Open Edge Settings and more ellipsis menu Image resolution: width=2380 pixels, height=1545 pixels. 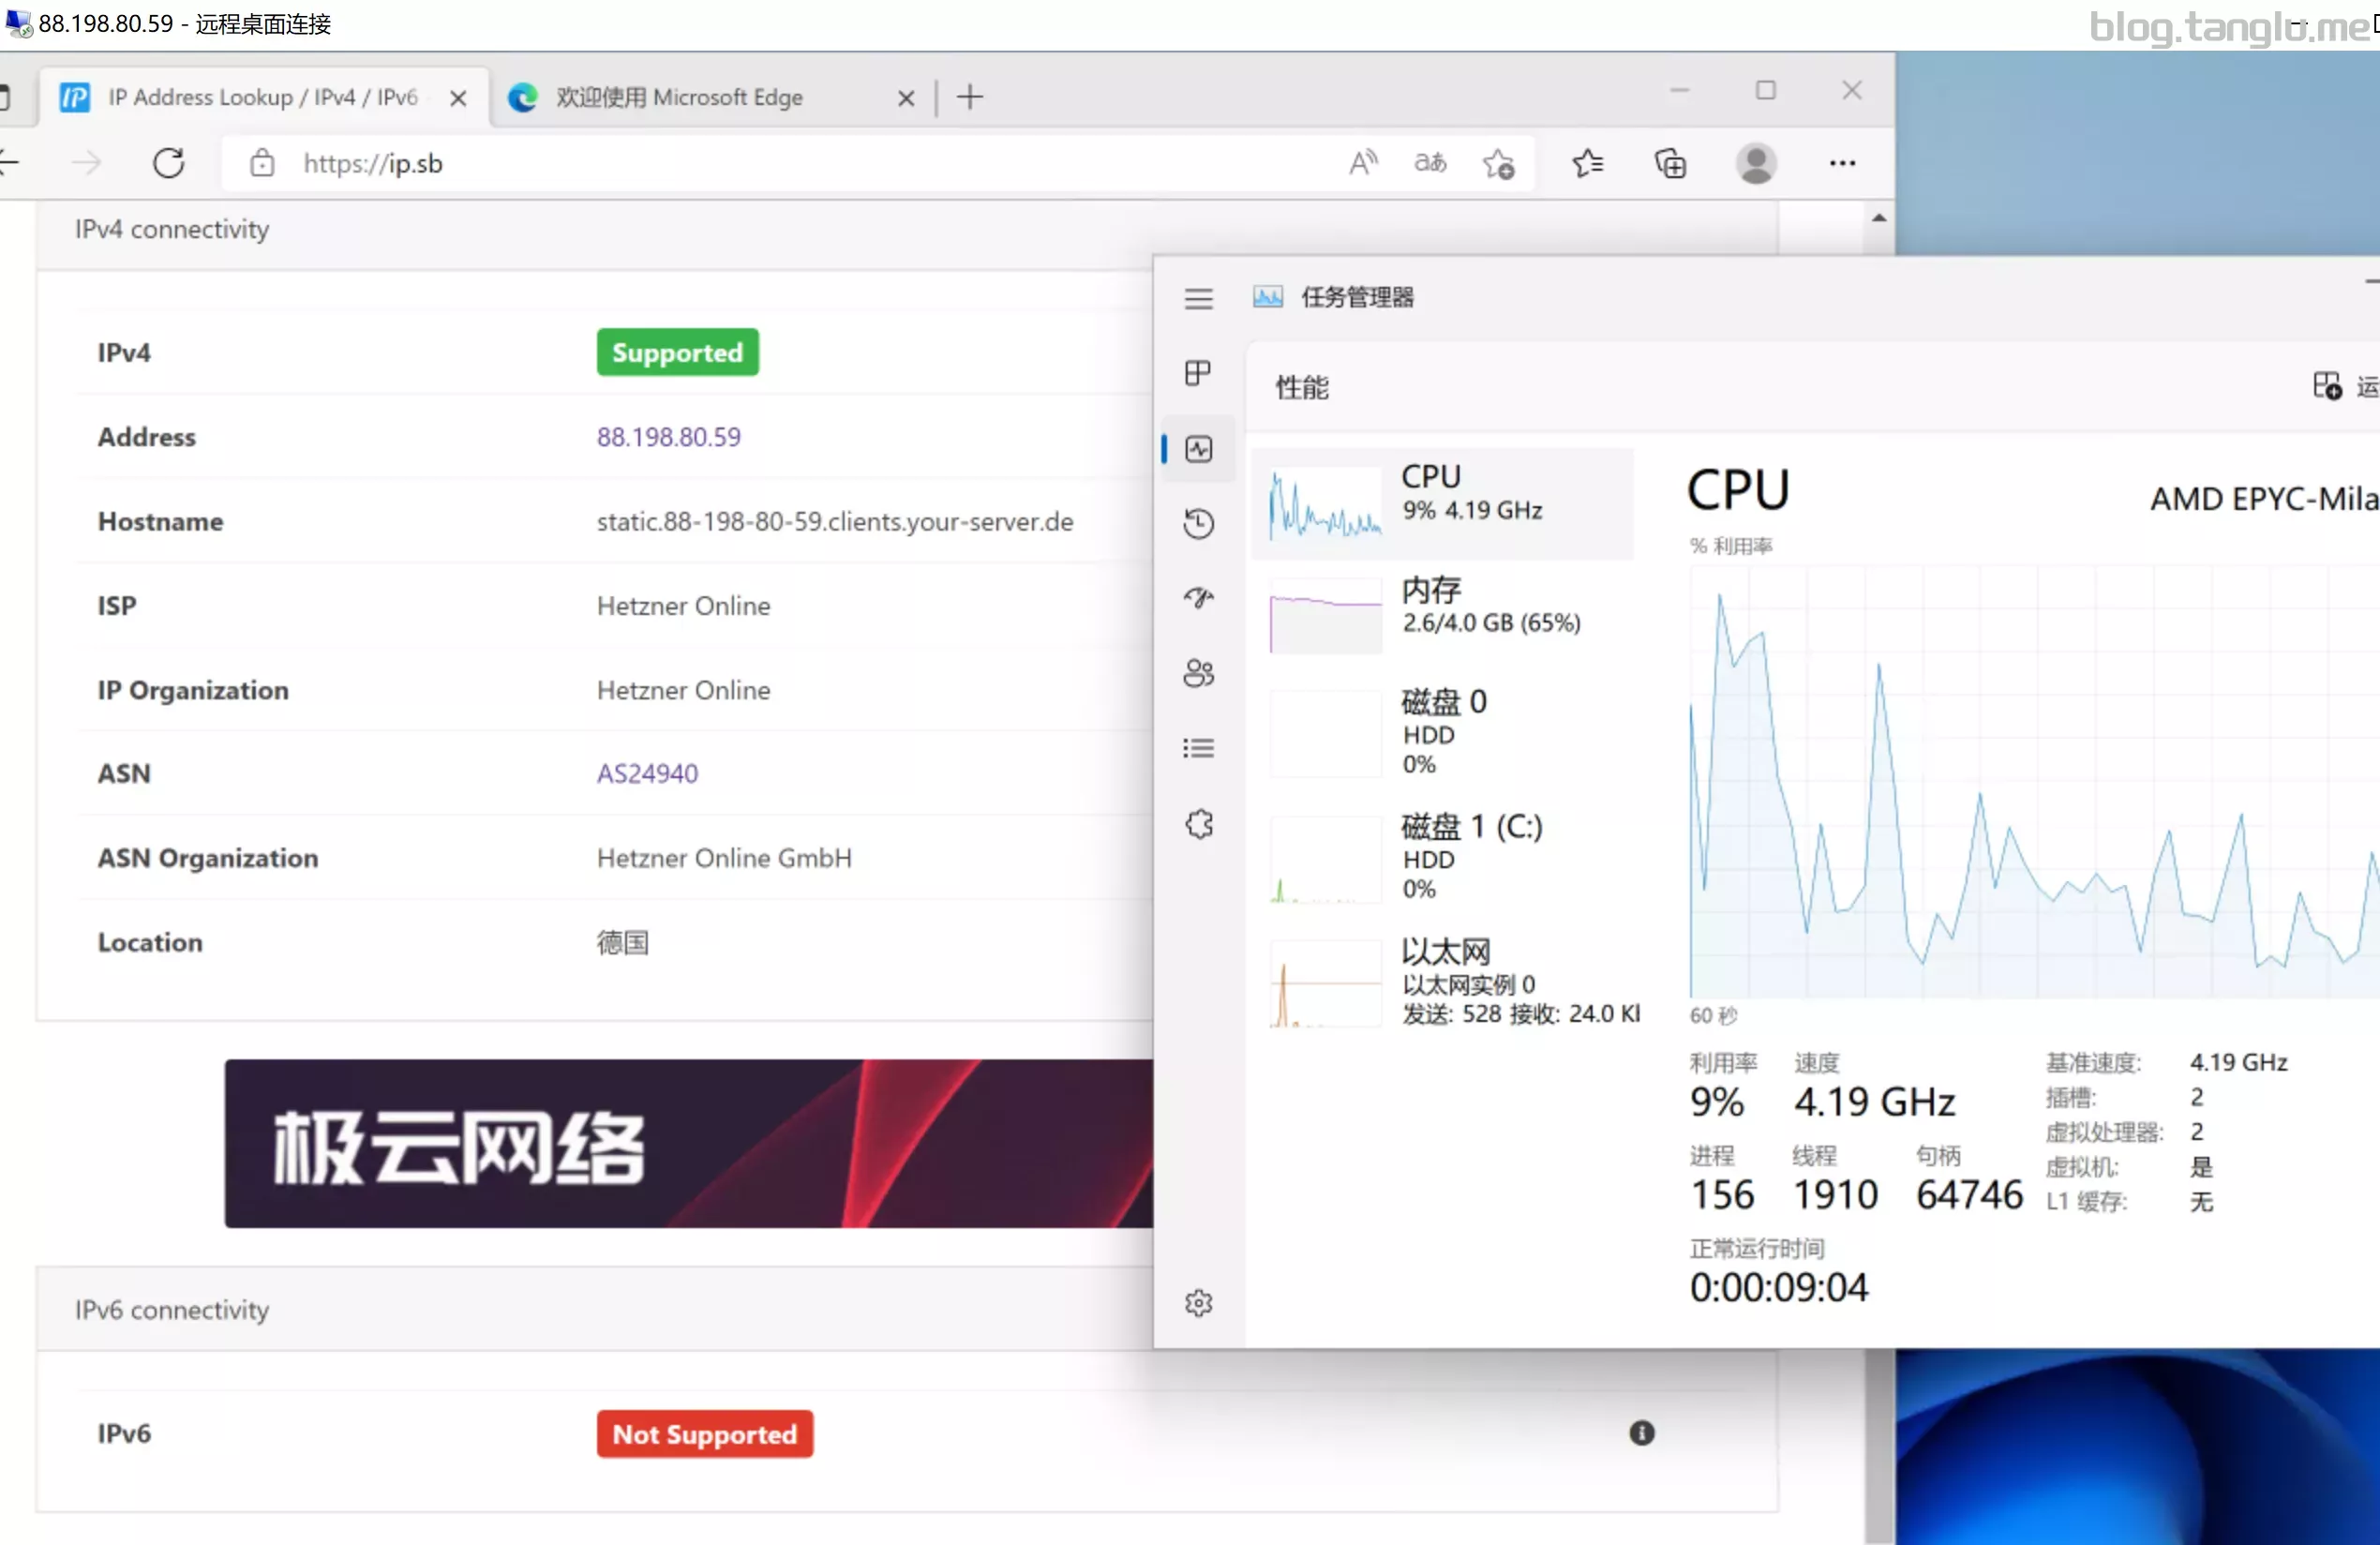[x=1842, y=163]
